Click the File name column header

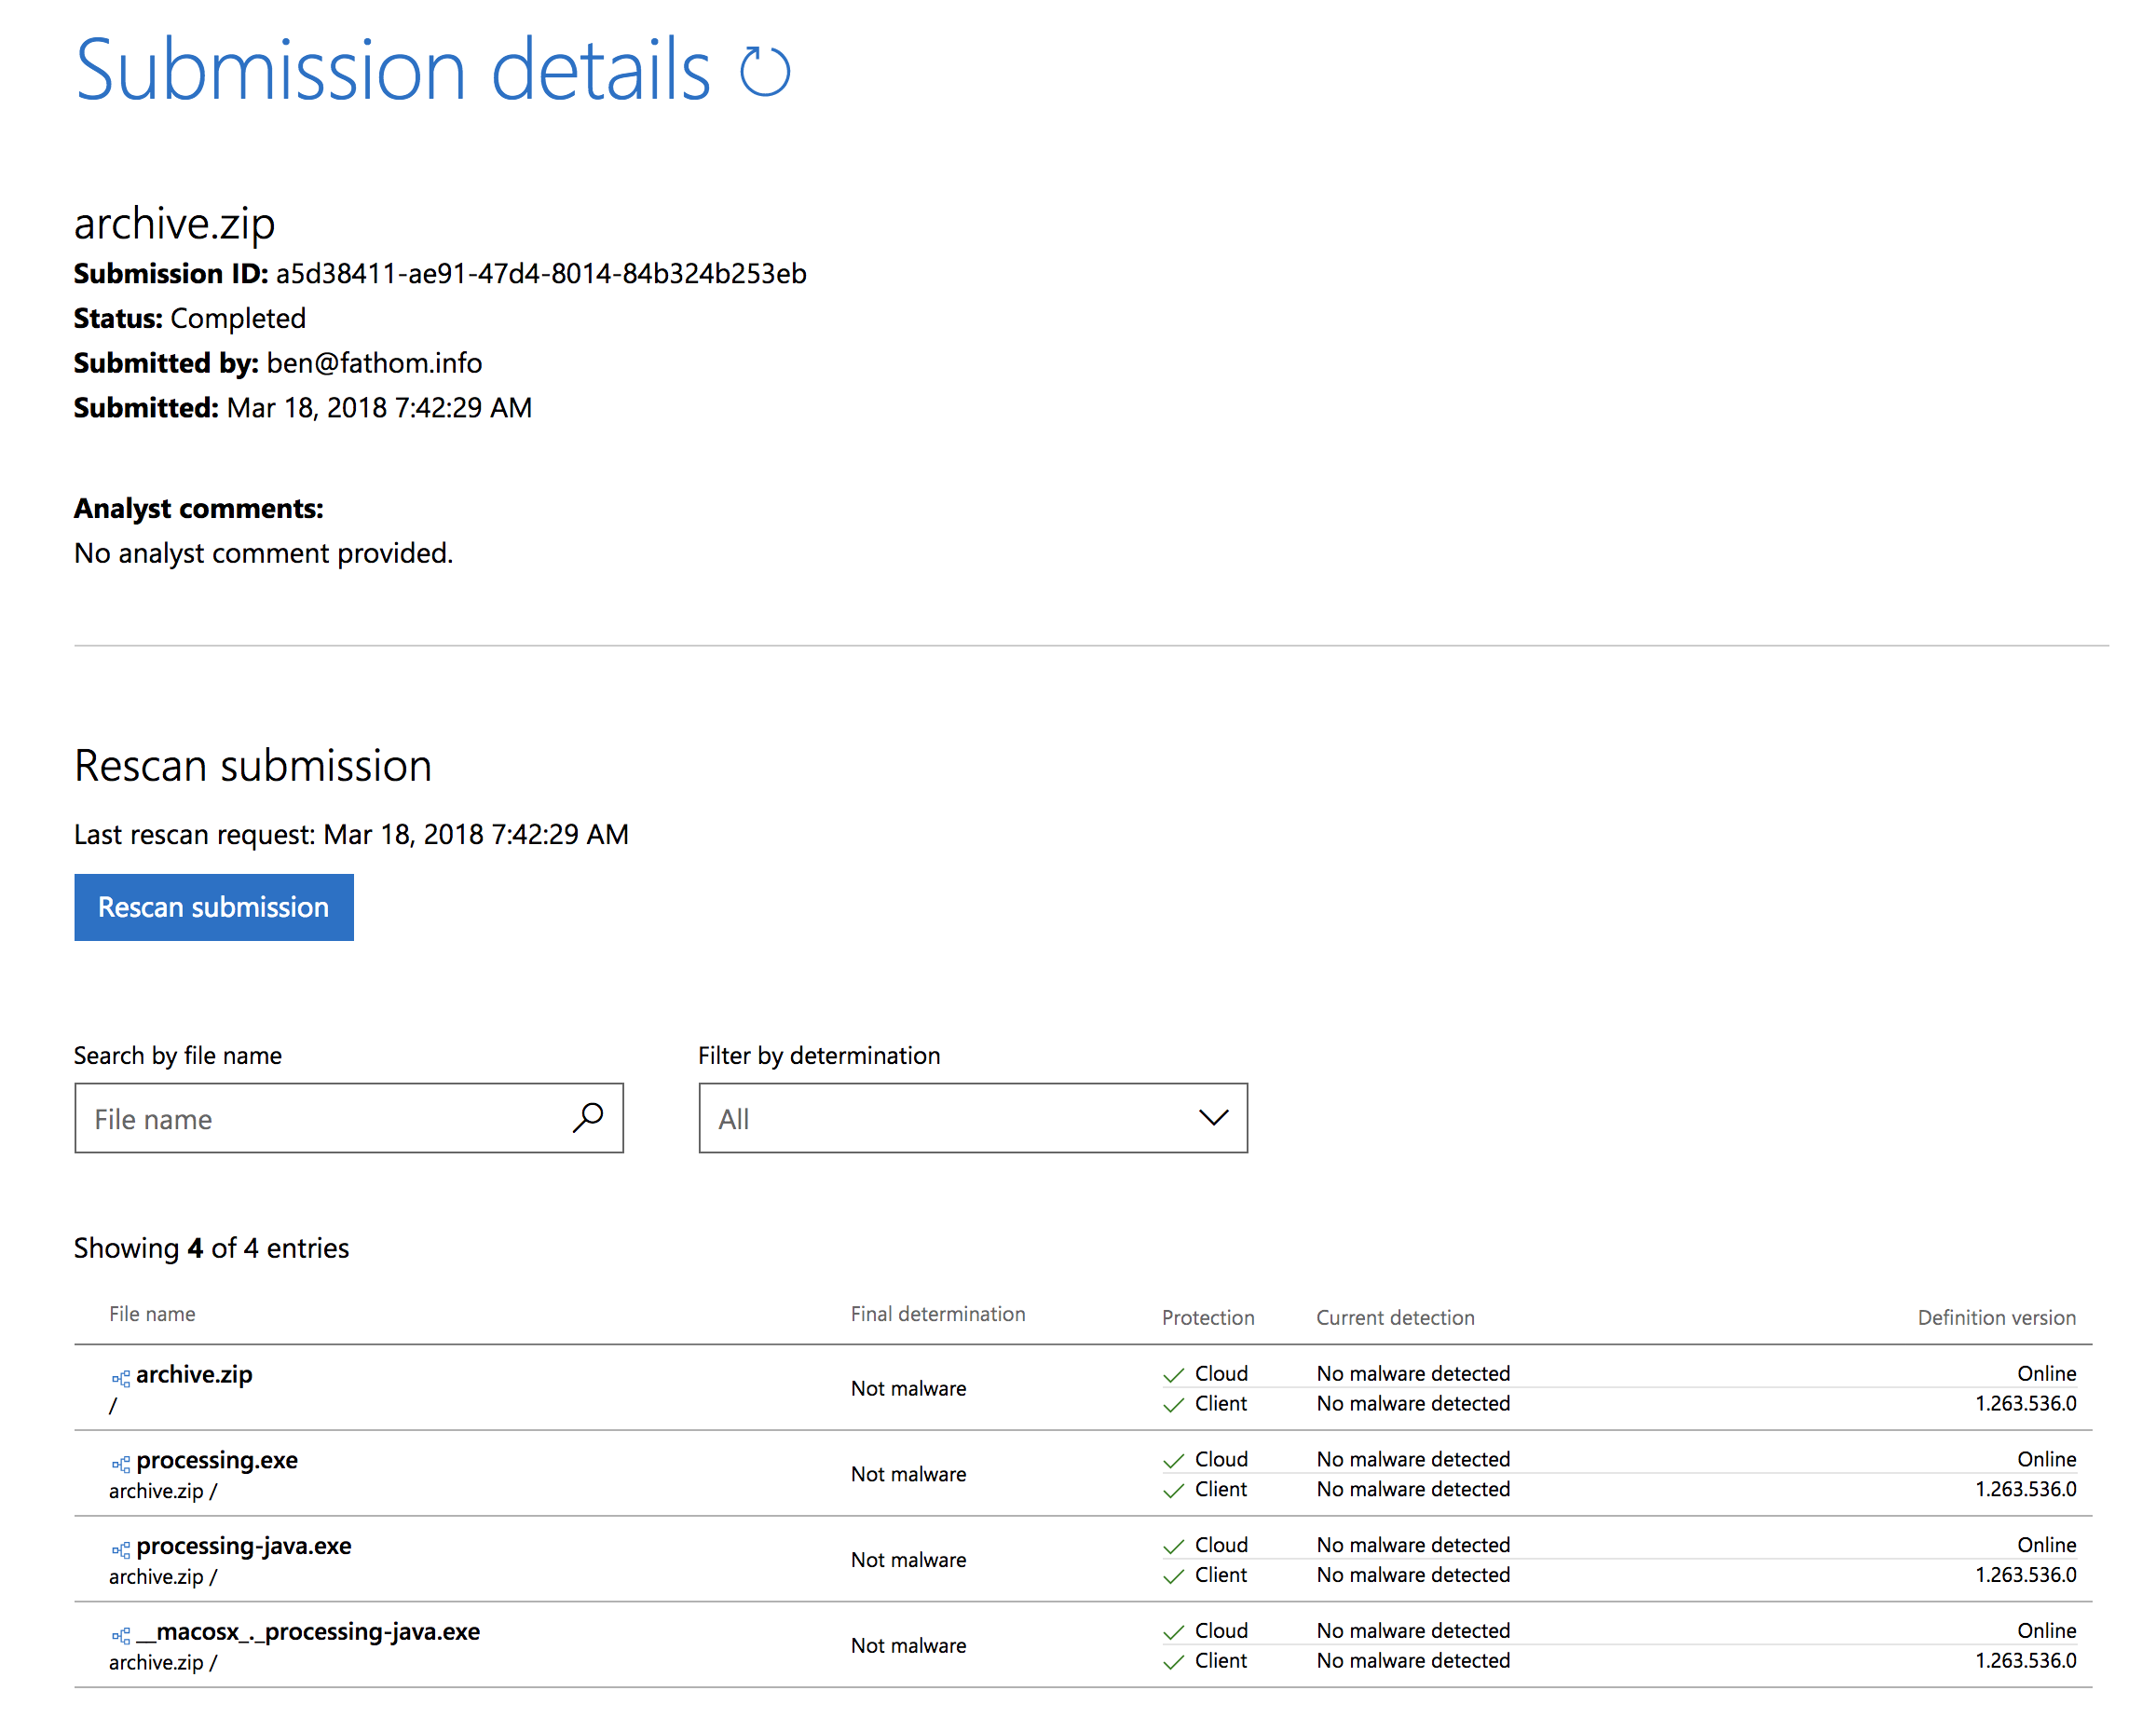coord(152,1313)
